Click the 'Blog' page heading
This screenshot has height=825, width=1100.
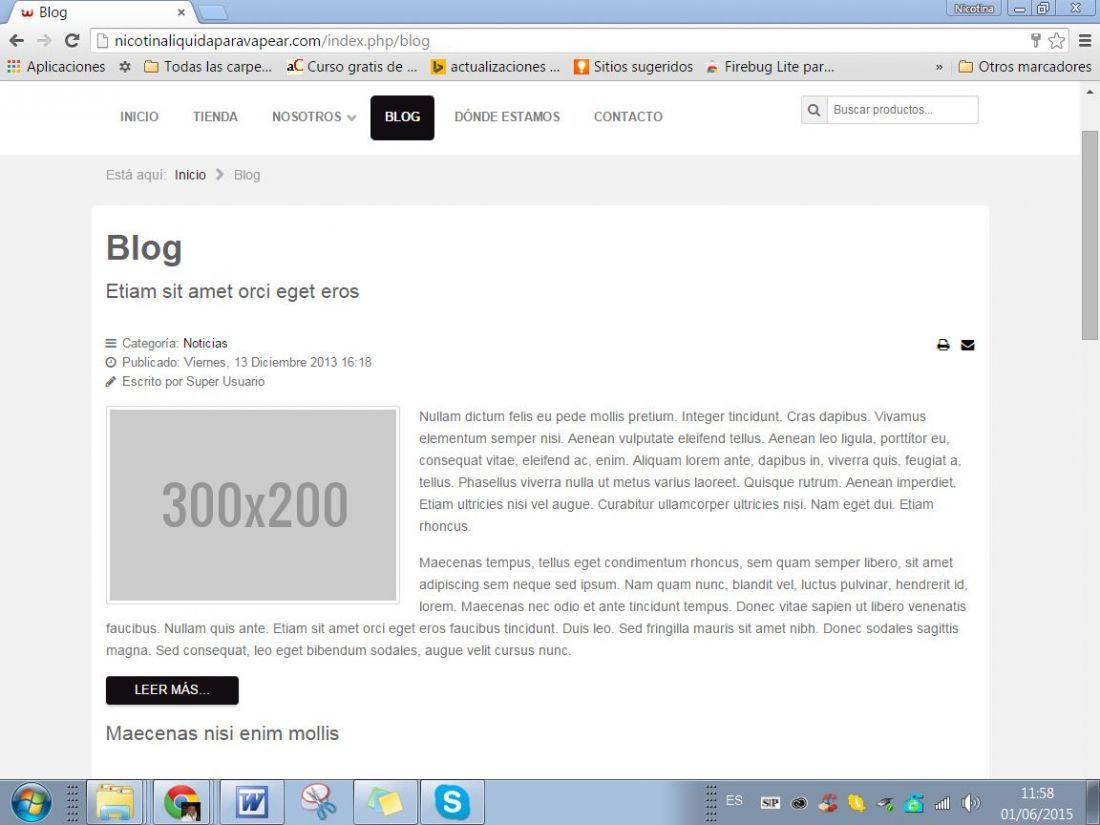(x=144, y=248)
